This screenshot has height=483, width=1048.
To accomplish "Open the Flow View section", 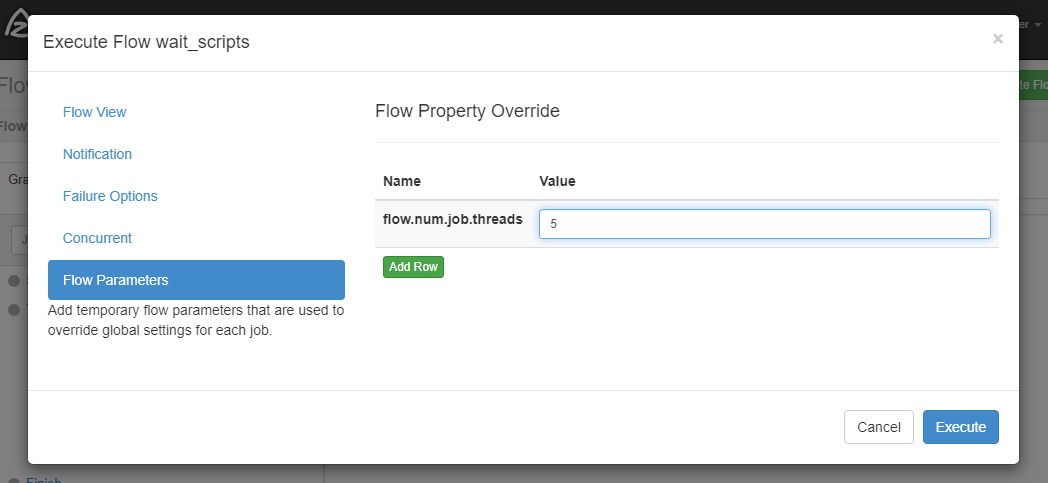I will point(95,112).
